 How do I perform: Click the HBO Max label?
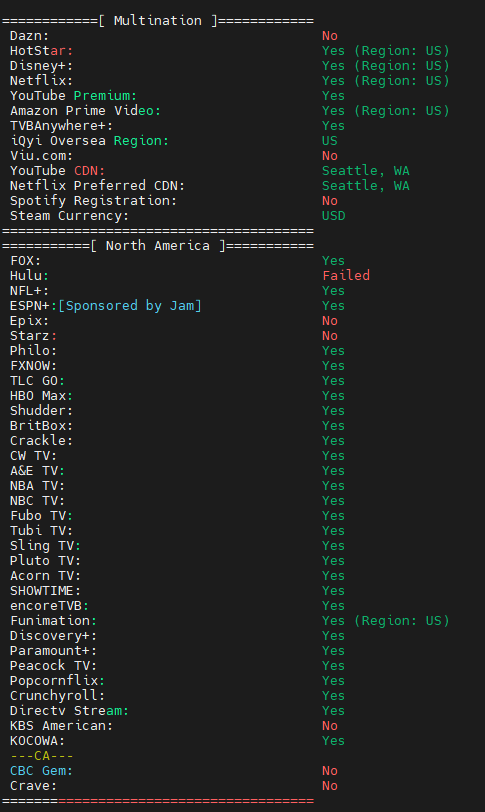[41, 396]
